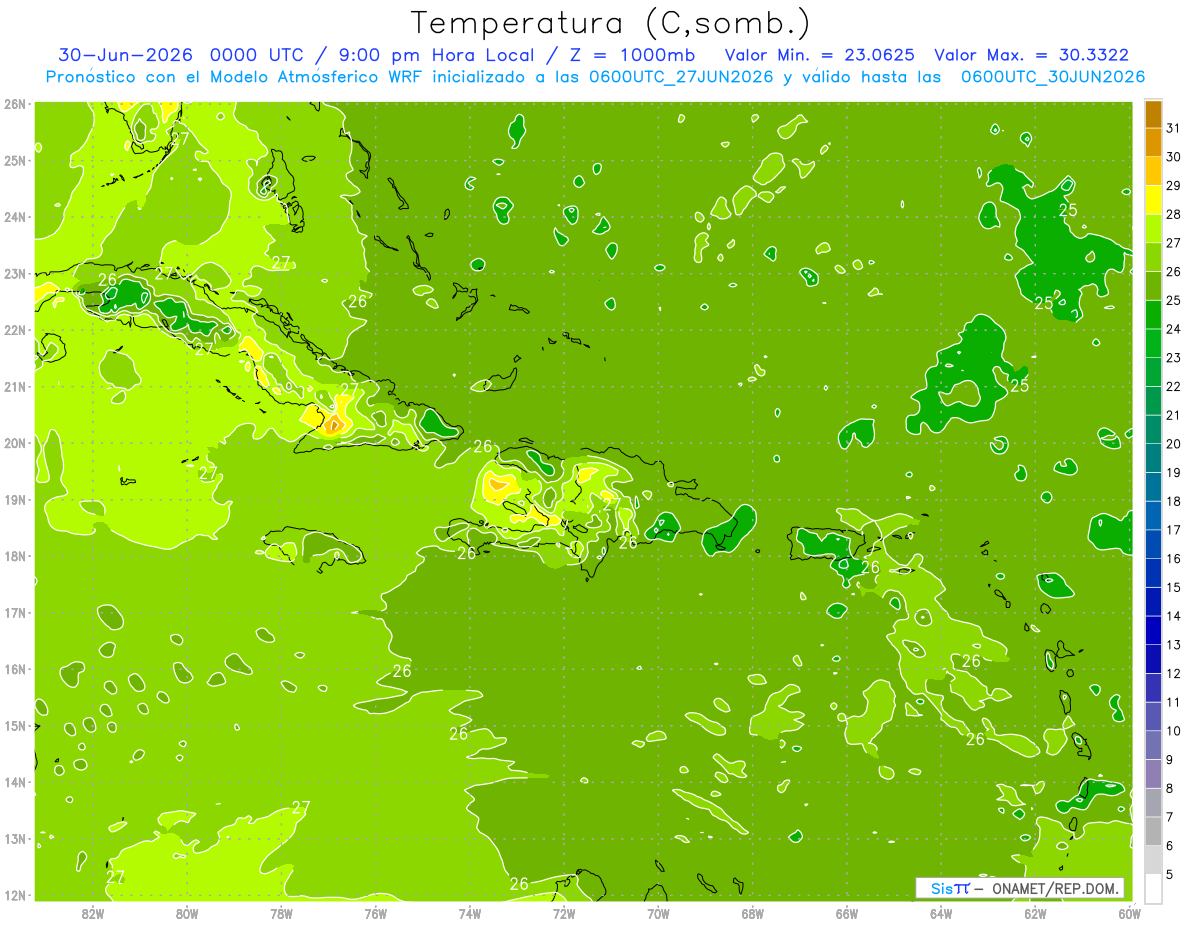1200x927 pixels.
Task: Click color scale label 23
Action: coord(1173,358)
